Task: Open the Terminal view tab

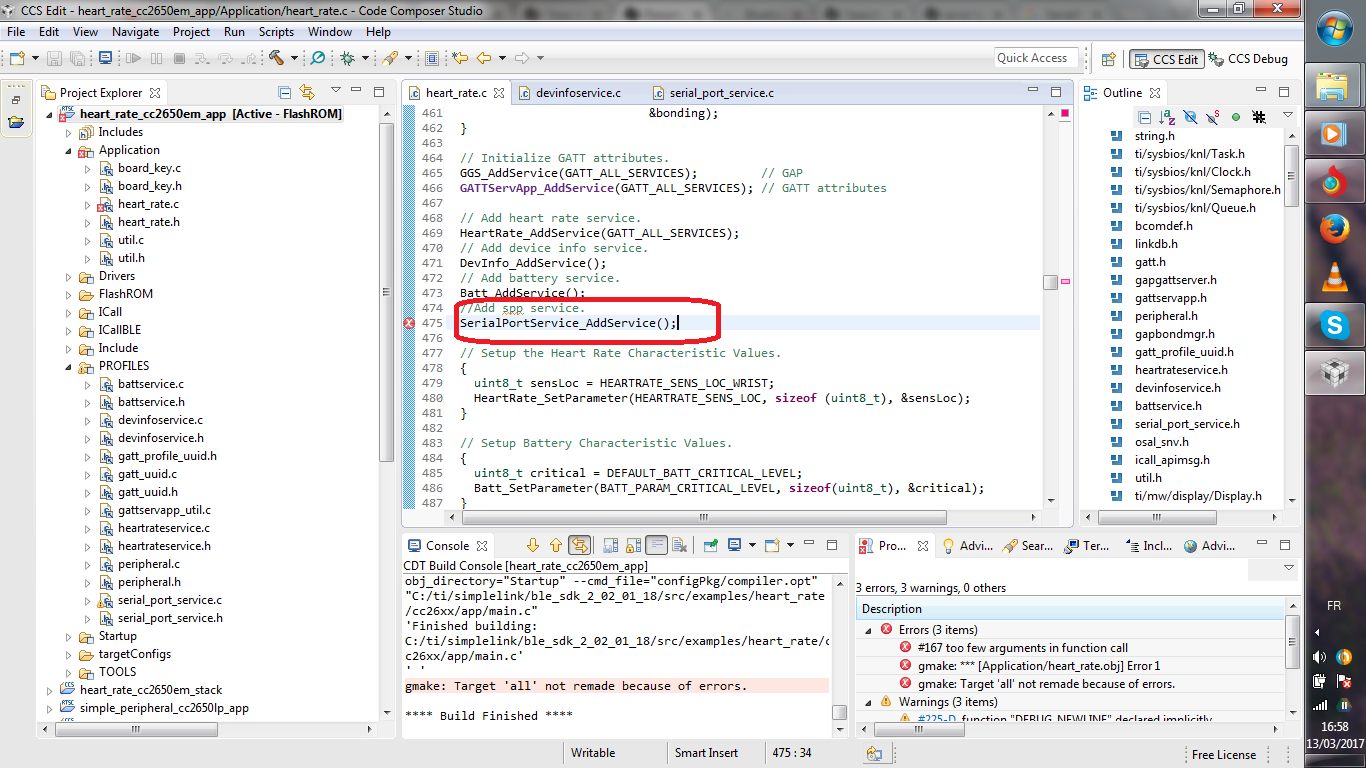Action: [1085, 546]
